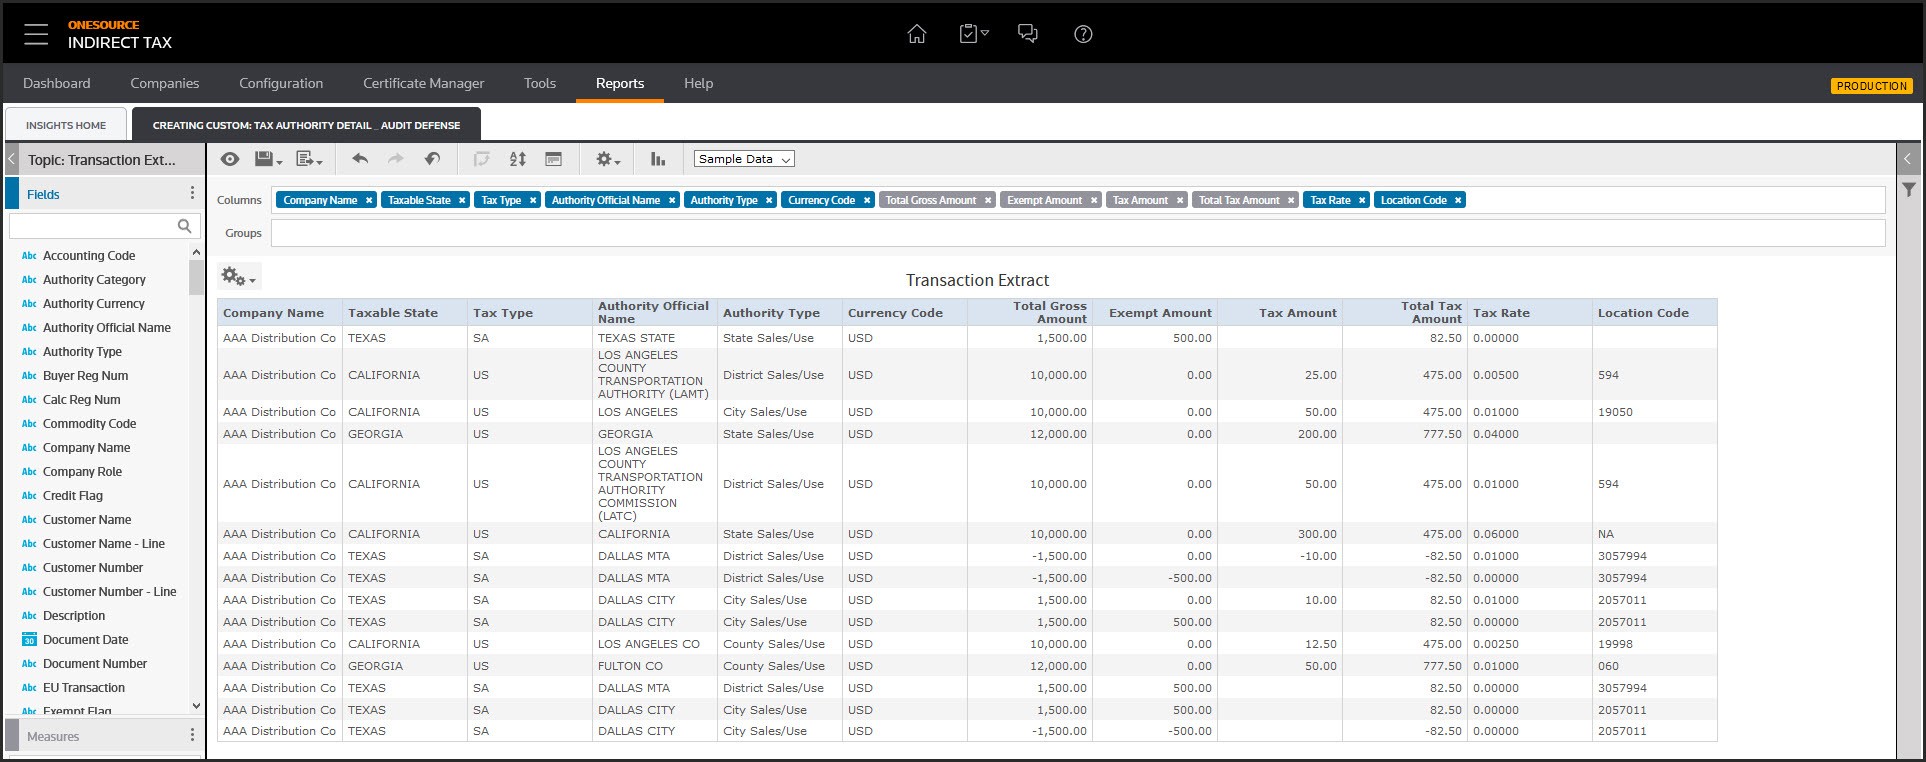Image resolution: width=1926 pixels, height=762 pixels.
Task: Click the sort A-Z toolbar icon
Action: point(517,159)
